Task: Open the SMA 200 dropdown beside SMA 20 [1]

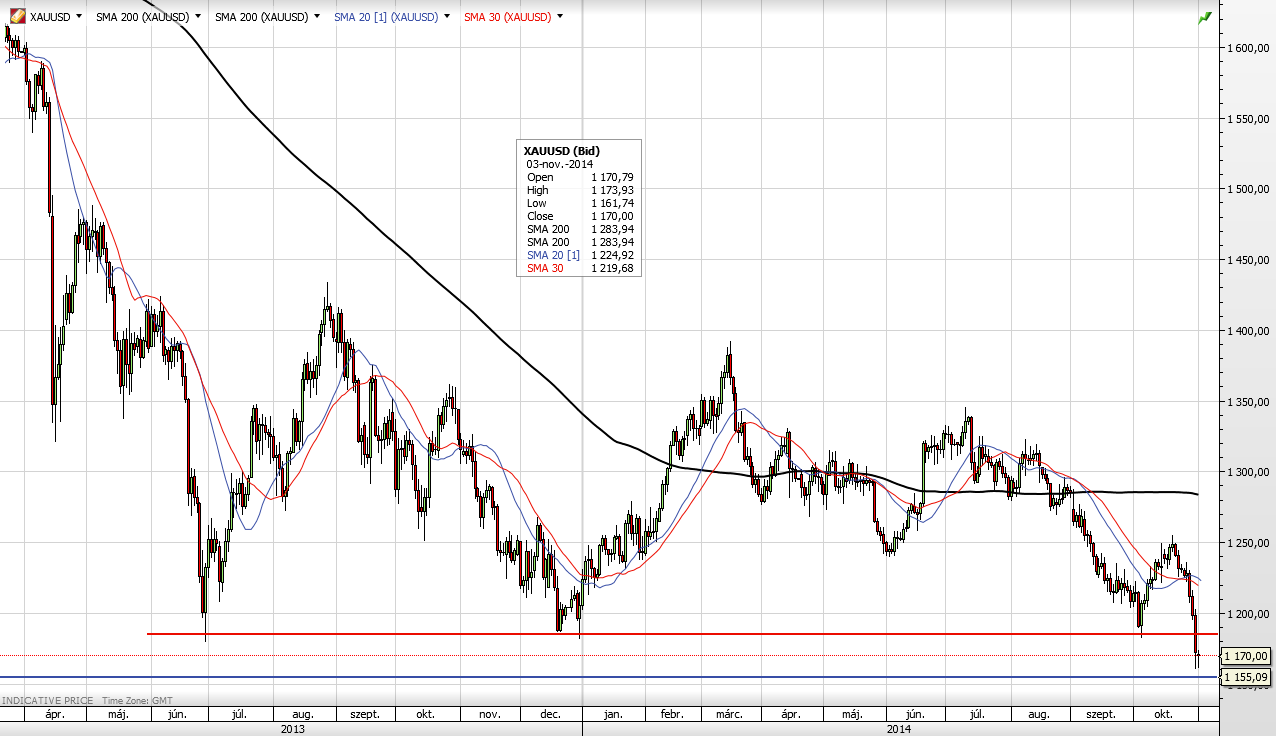Action: coord(317,17)
